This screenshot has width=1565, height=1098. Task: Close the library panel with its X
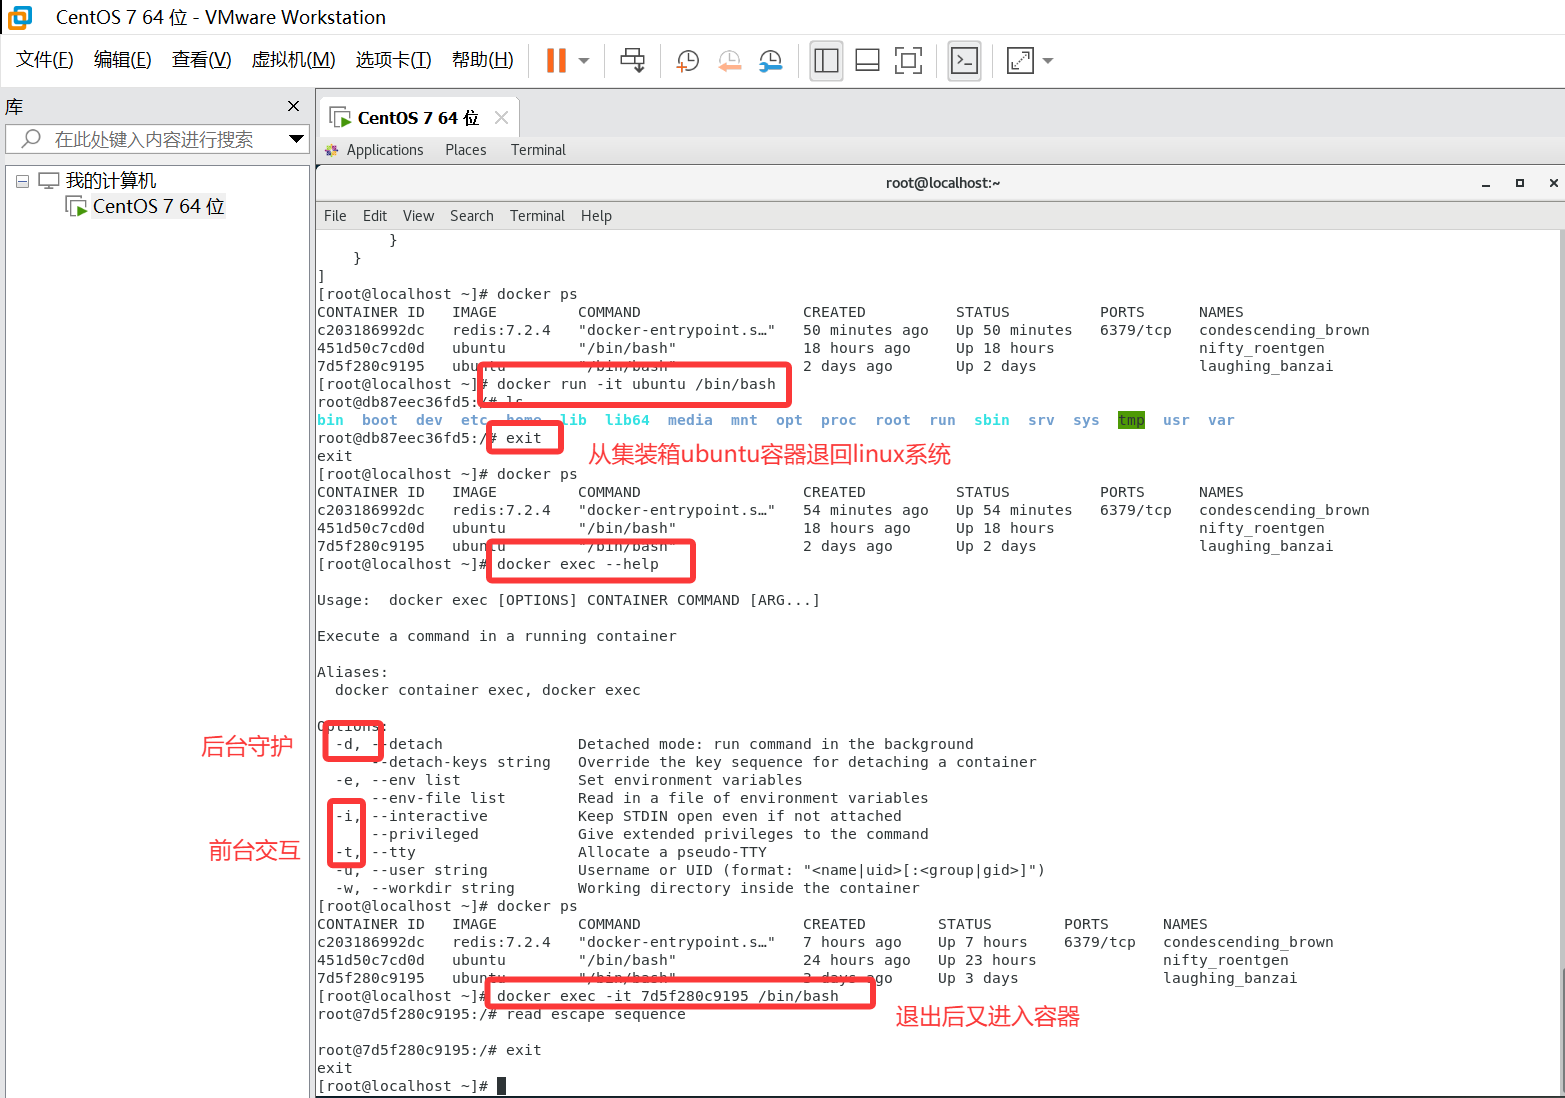[x=293, y=106]
